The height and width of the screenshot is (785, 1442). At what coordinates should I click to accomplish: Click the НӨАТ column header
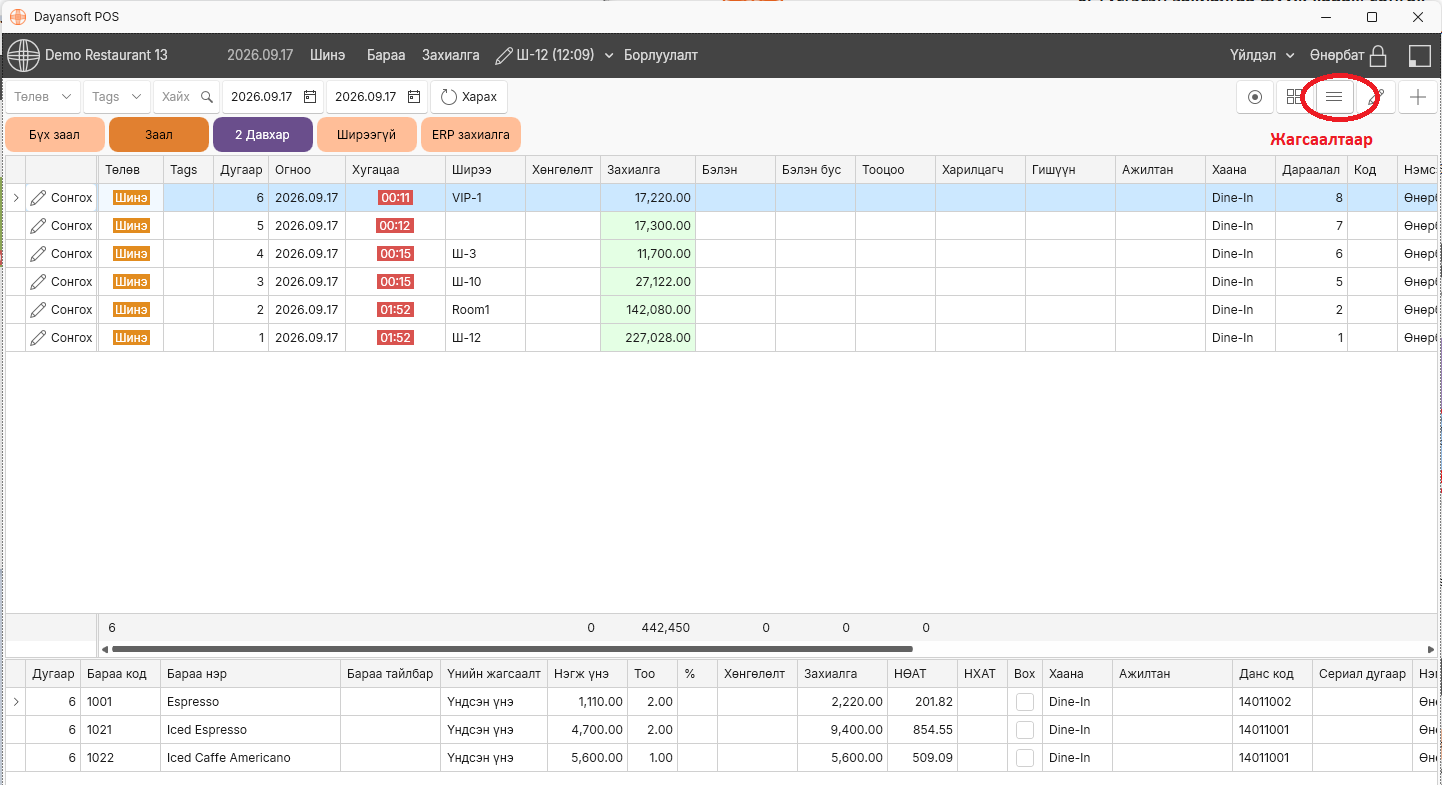tap(922, 674)
